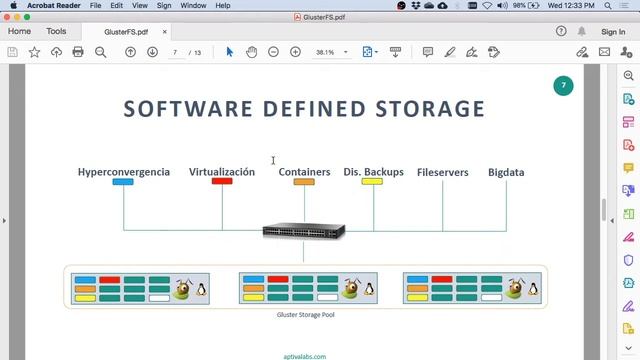Add a comment note
The image size is (640, 360).
pos(427,52)
